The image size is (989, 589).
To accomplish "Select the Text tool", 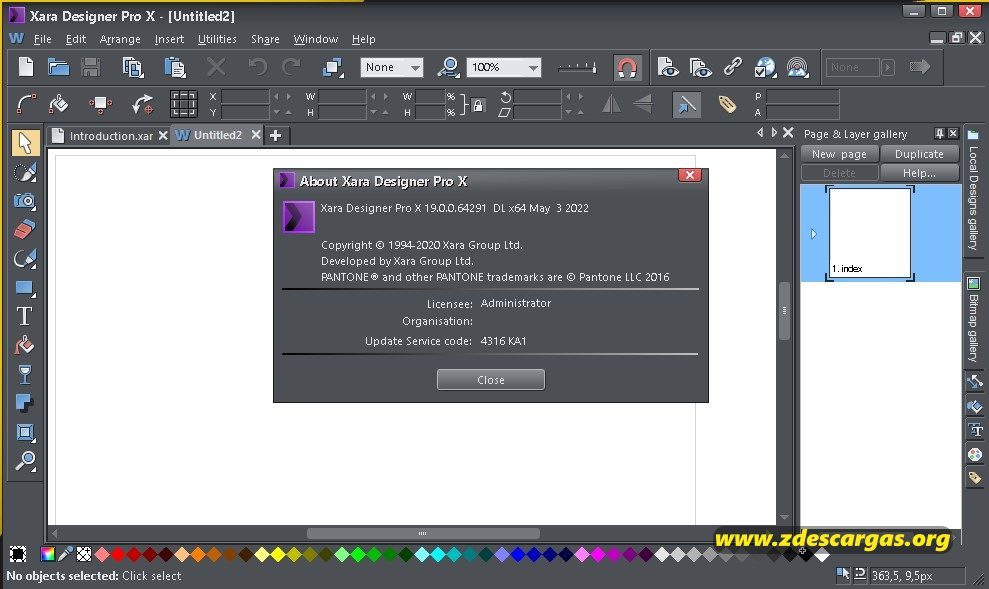I will pyautogui.click(x=25, y=316).
